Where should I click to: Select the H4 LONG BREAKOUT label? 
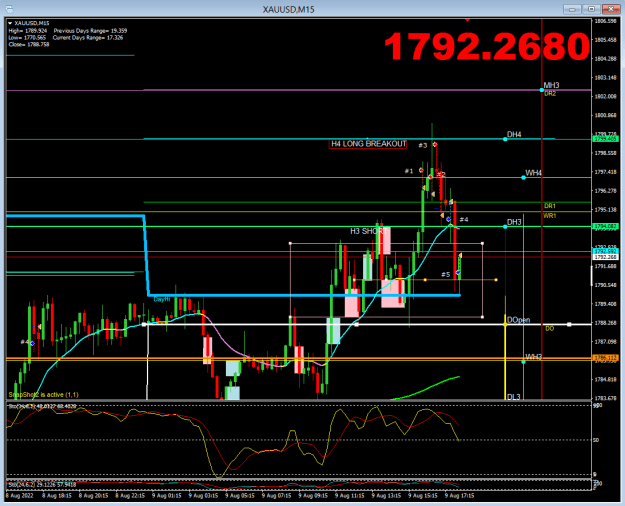pos(368,144)
